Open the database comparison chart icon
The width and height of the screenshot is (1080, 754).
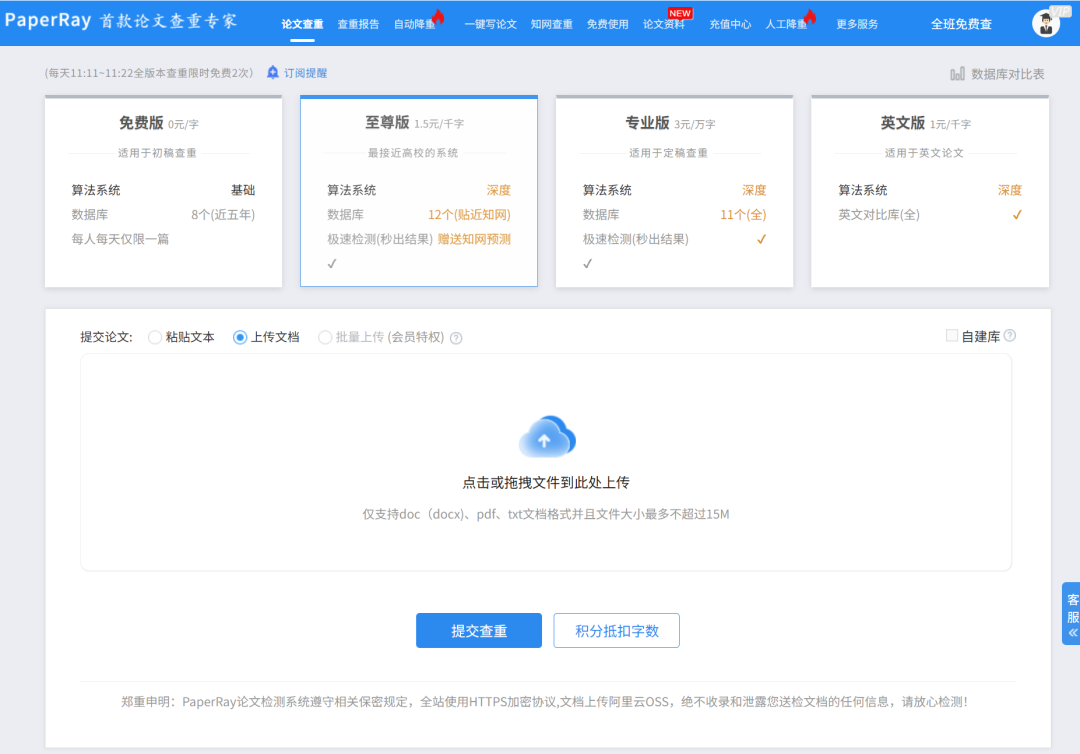point(957,74)
